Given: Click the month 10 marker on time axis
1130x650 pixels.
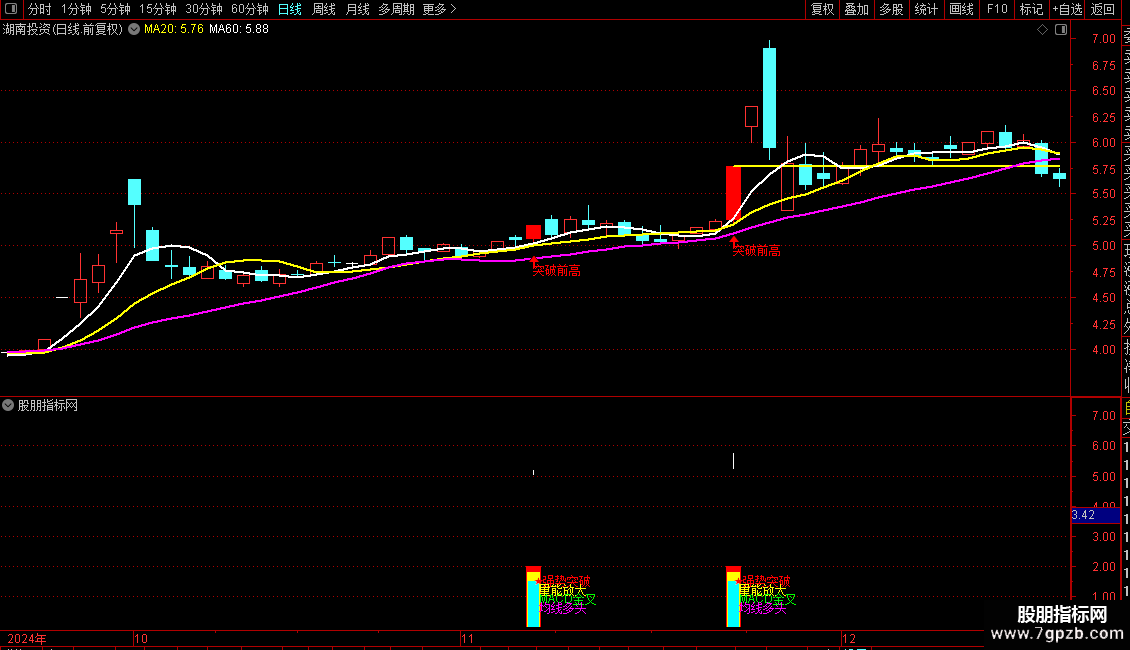Looking at the screenshot, I should [x=141, y=639].
